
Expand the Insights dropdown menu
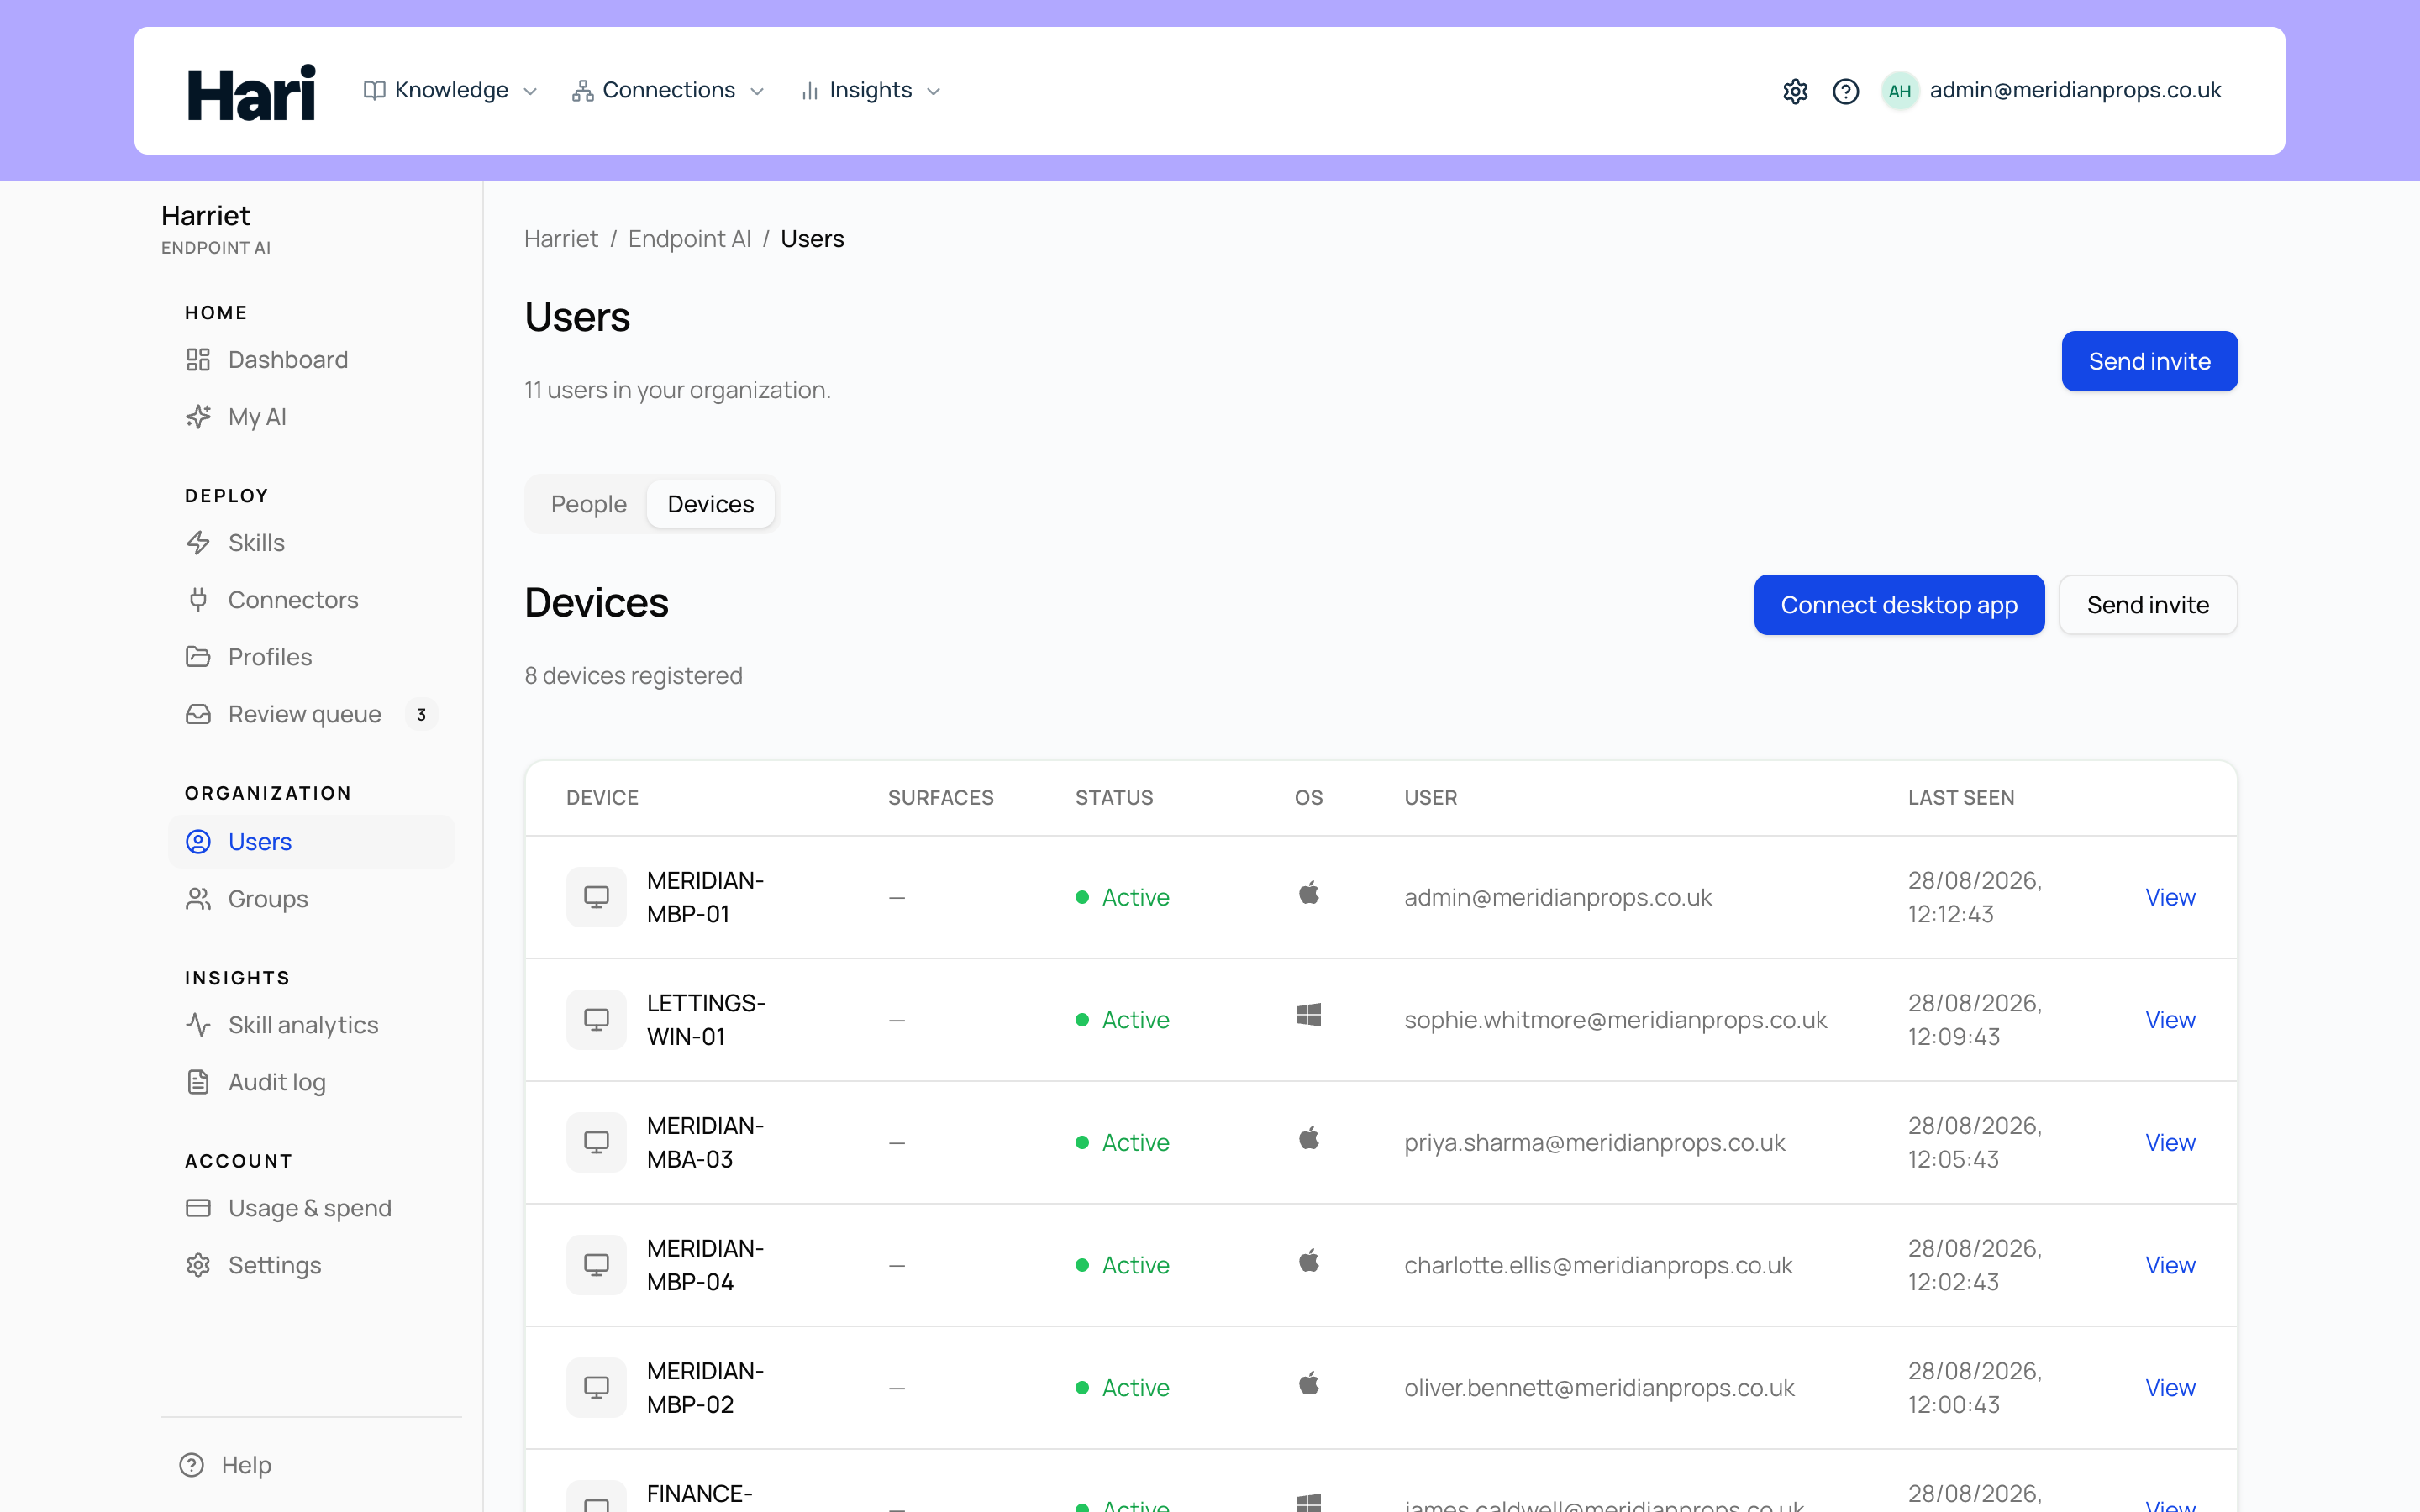tap(871, 90)
